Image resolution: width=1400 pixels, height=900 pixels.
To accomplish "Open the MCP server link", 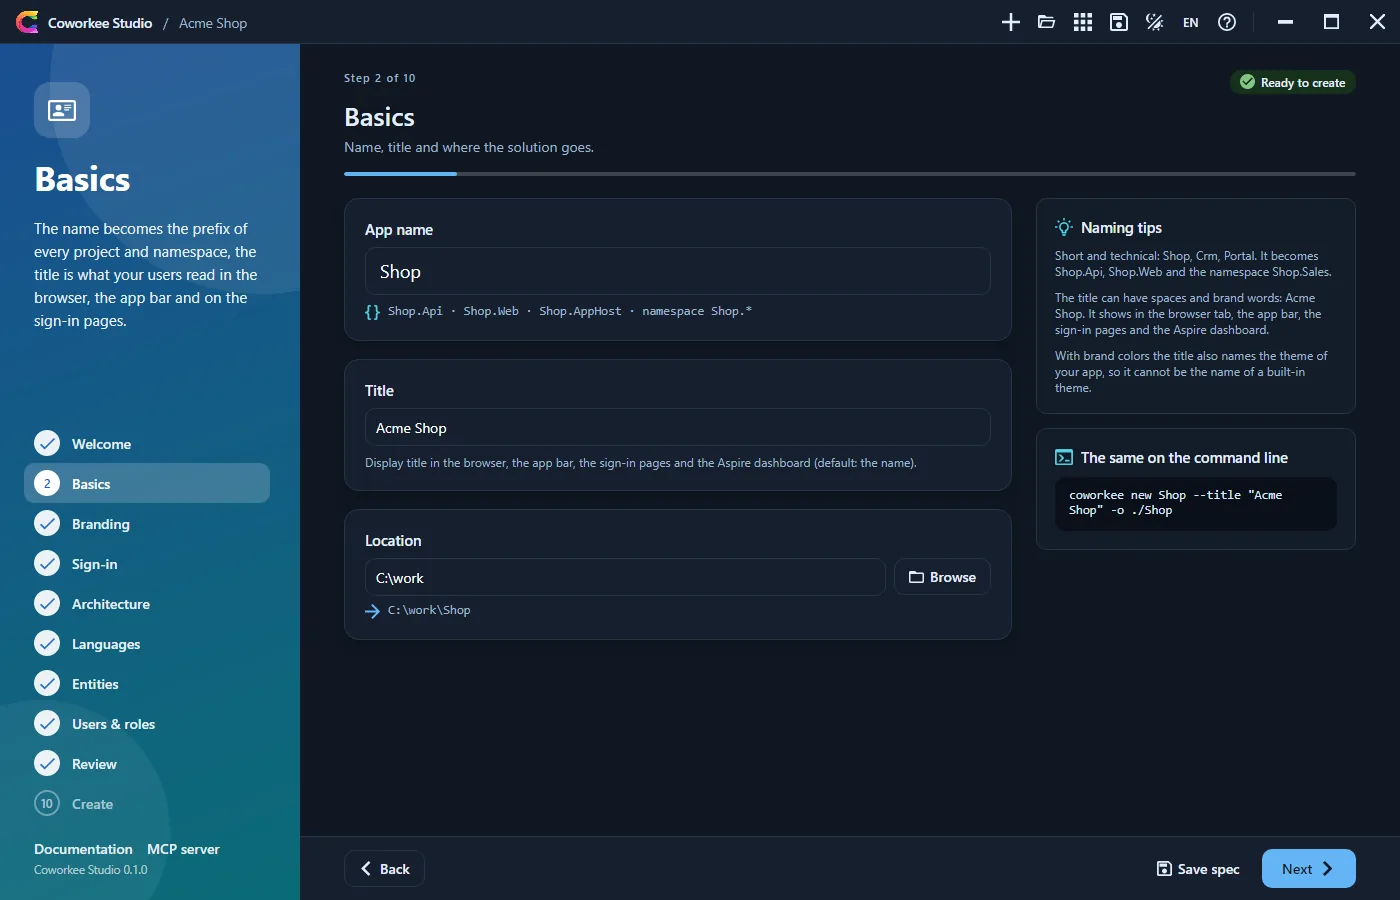I will pyautogui.click(x=183, y=849).
